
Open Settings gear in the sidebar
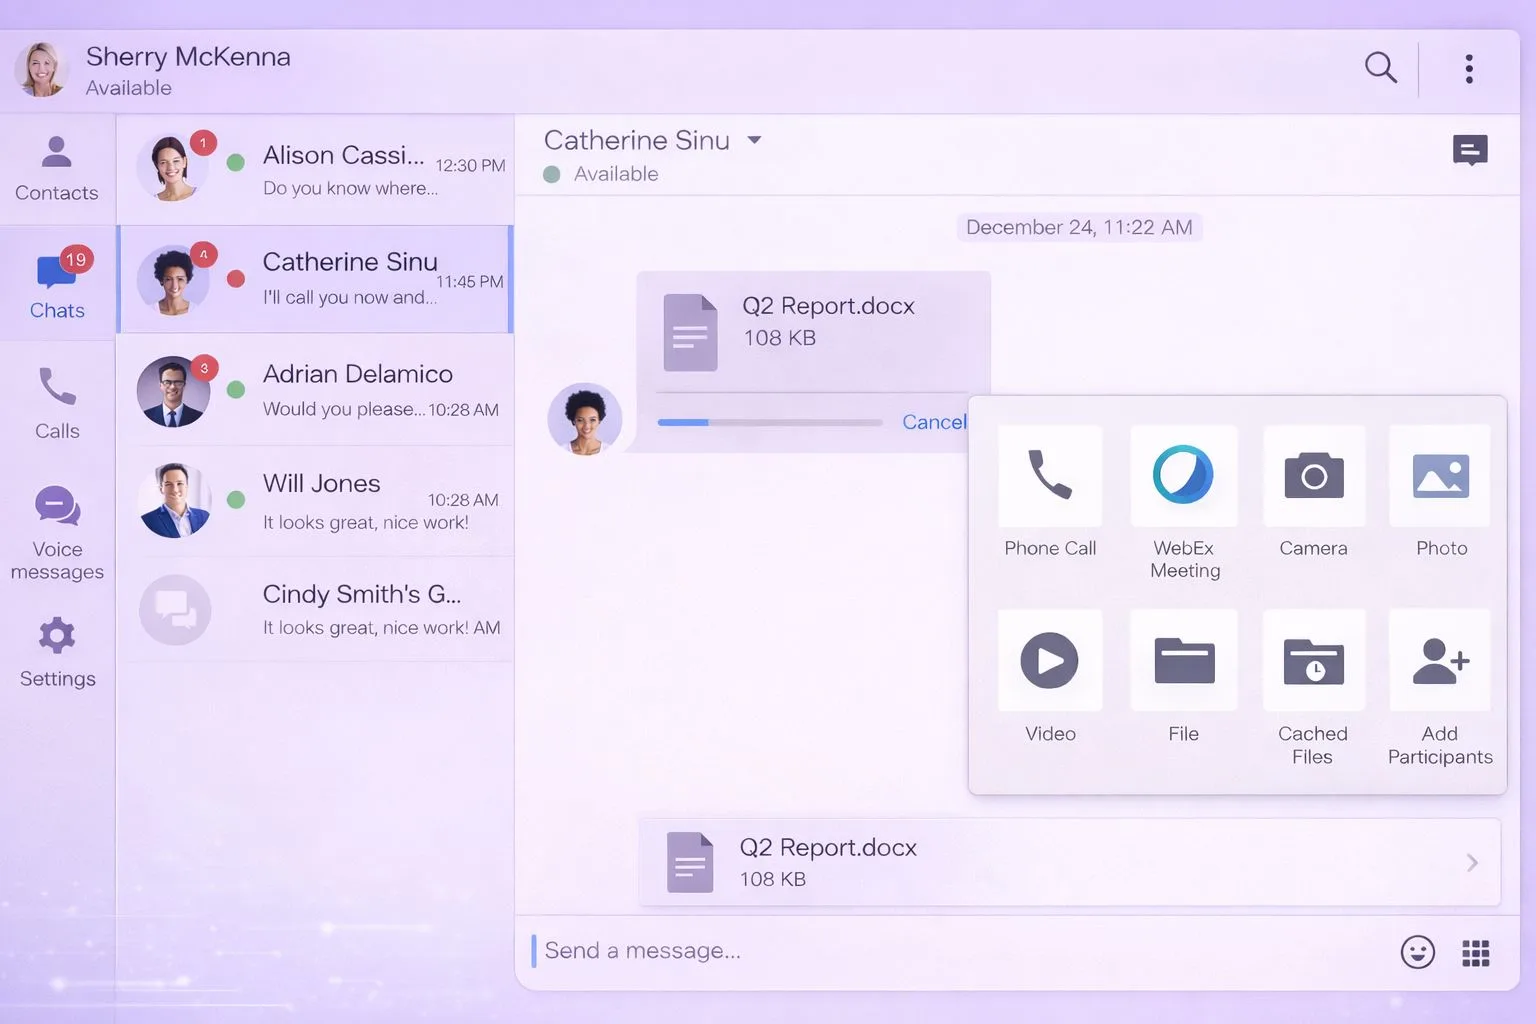[x=57, y=653]
